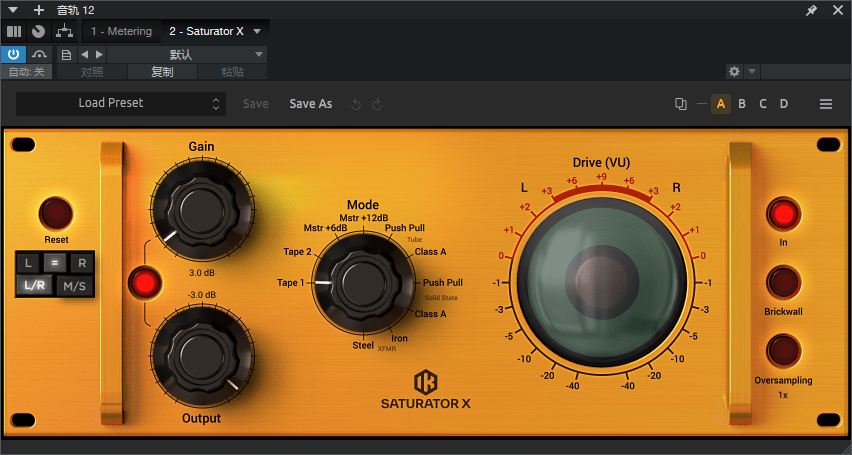
Task: Expand the arrow beside the gear
Action: click(x=751, y=71)
